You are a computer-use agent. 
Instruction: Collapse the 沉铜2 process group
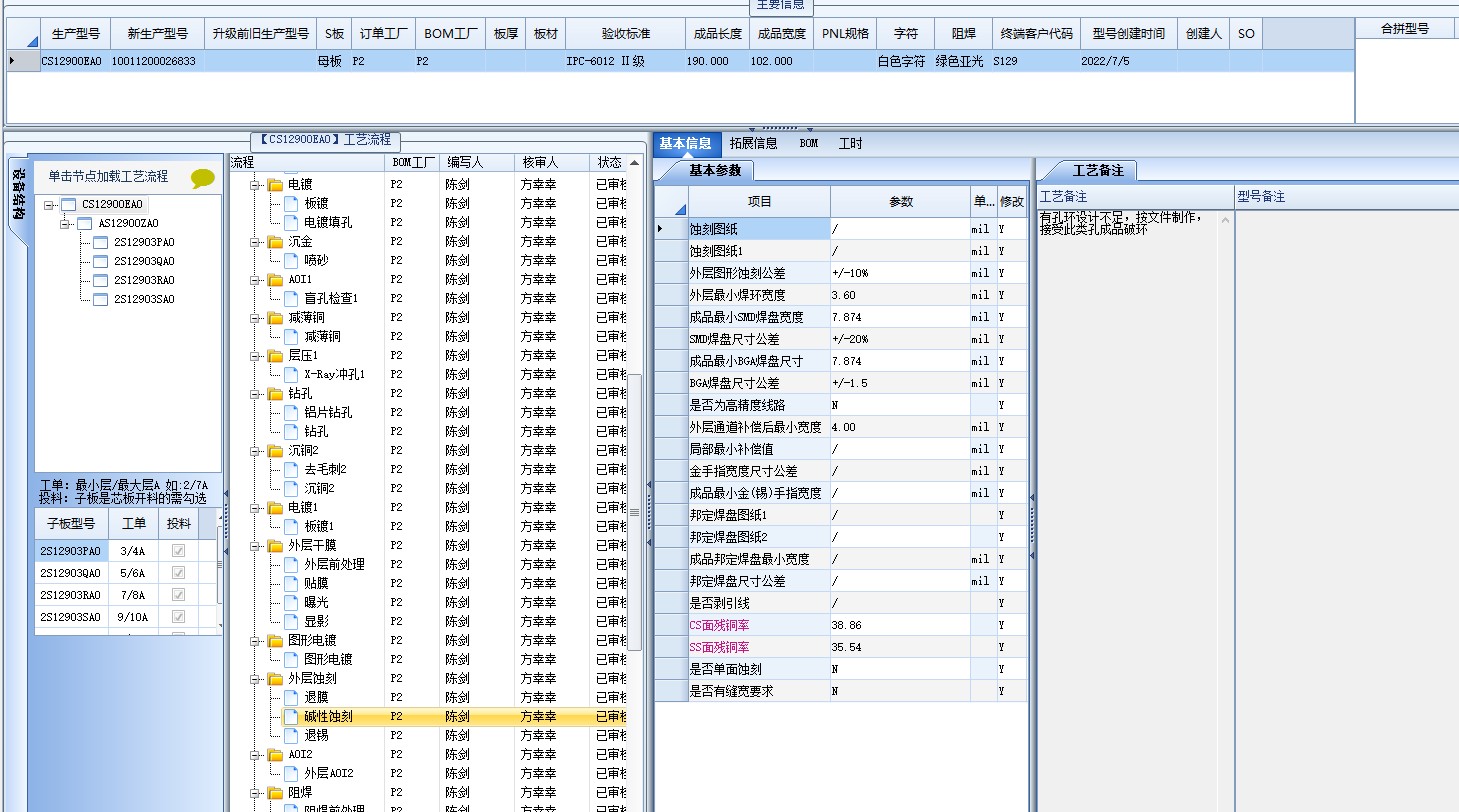click(x=255, y=452)
